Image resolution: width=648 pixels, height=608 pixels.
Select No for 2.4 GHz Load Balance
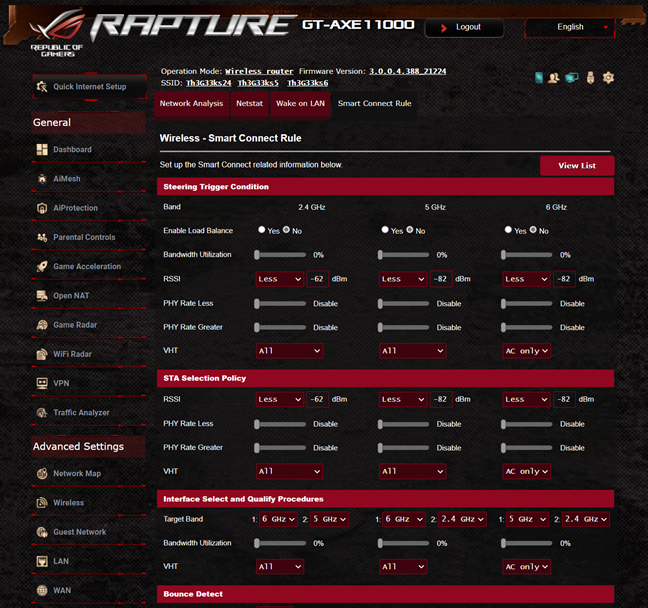(286, 229)
